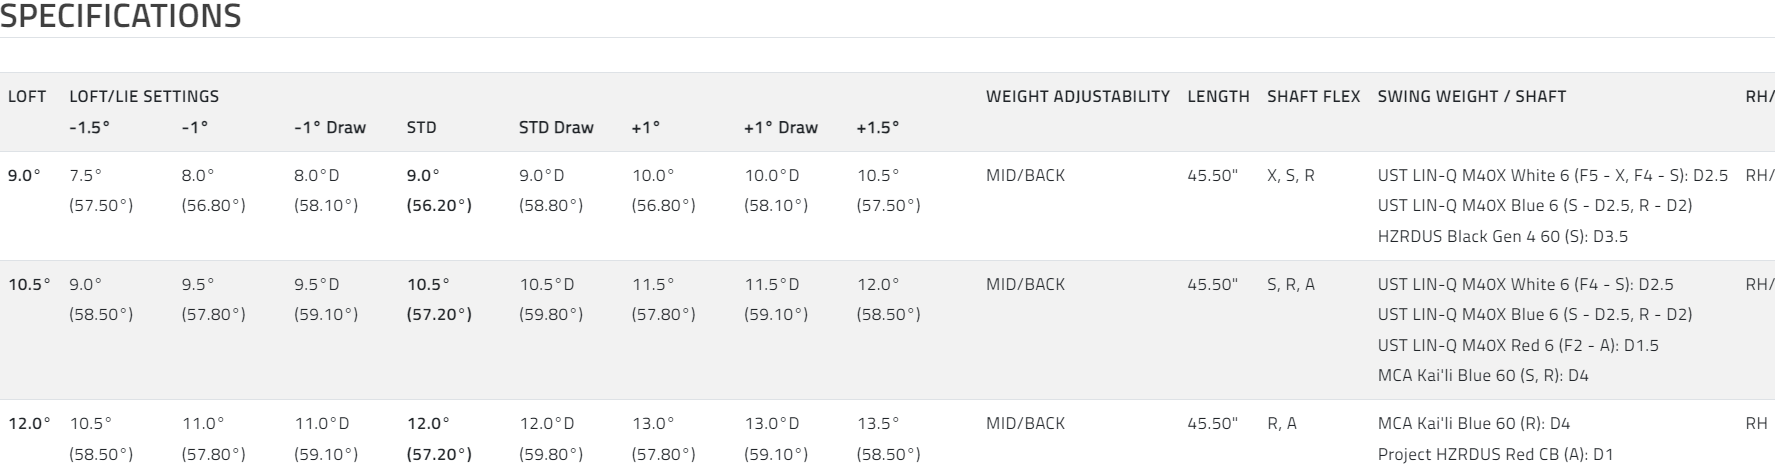Click the +1.5° setting sub-header
1775x468 pixels.
(878, 128)
